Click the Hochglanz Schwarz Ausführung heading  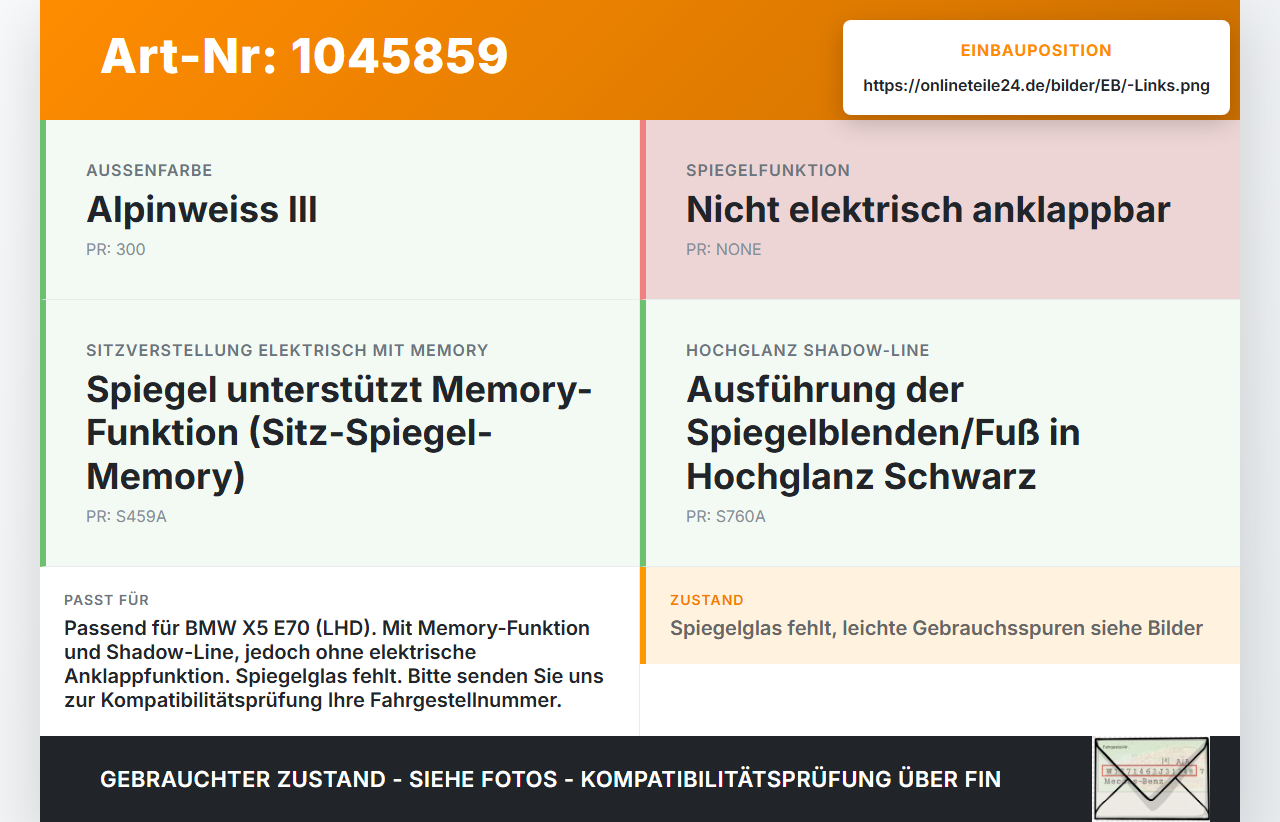[883, 432]
